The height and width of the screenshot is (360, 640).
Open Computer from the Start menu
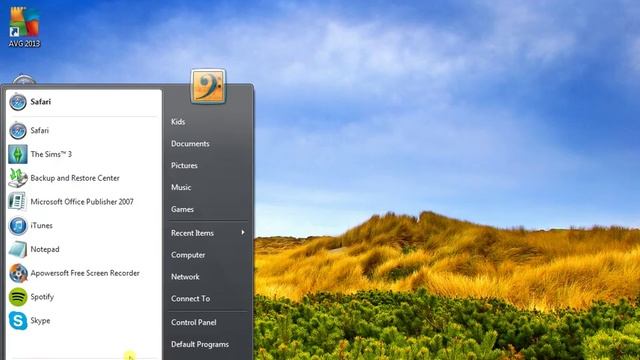(188, 255)
